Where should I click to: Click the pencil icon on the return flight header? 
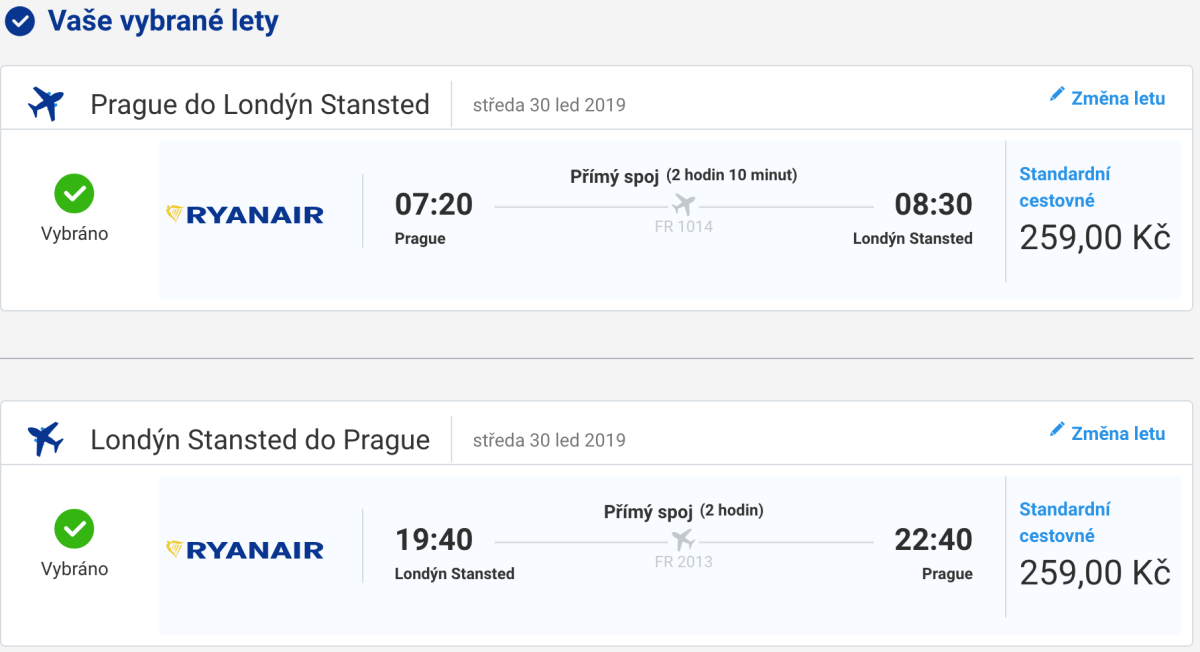1057,429
